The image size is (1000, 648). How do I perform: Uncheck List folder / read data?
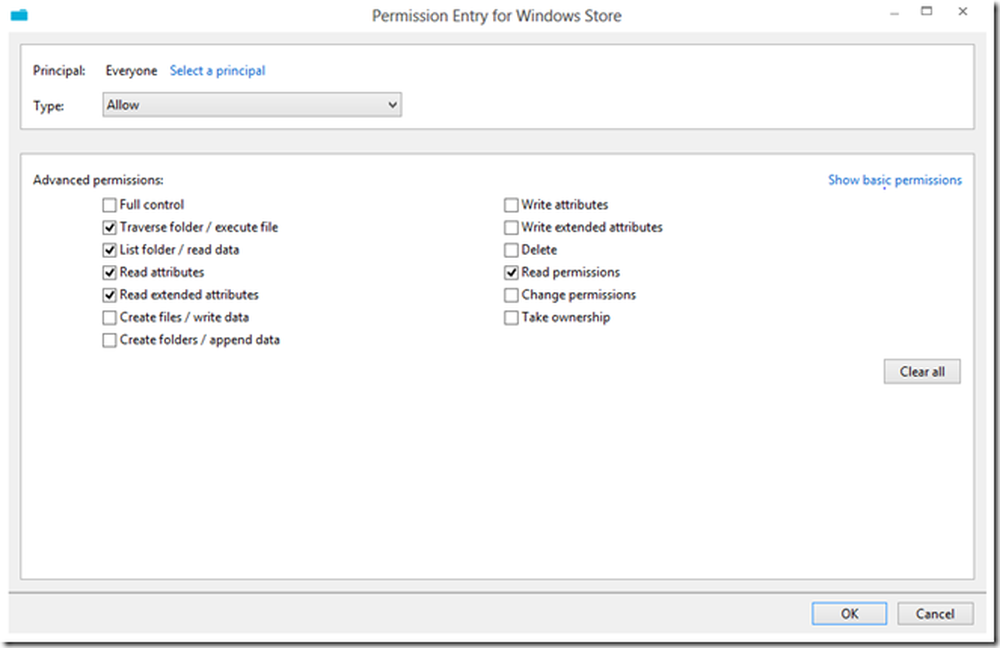[x=109, y=250]
